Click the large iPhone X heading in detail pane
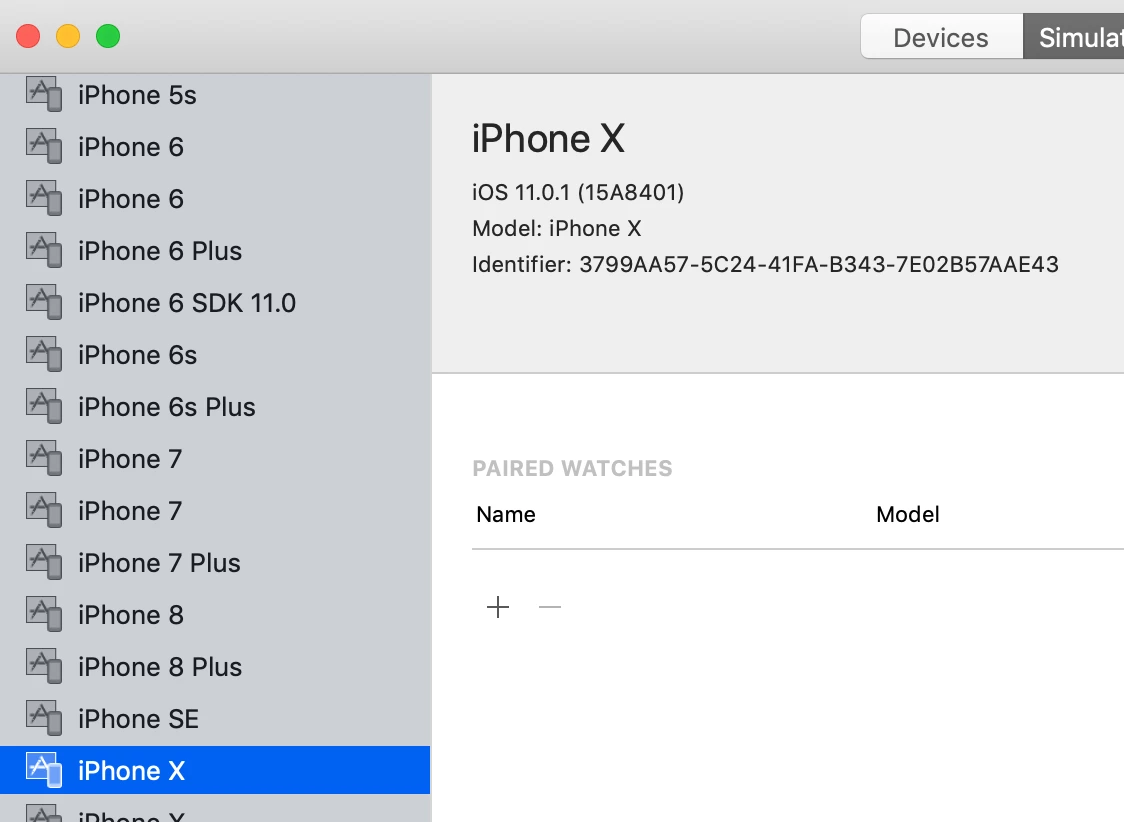This screenshot has width=1124, height=822. click(x=548, y=138)
